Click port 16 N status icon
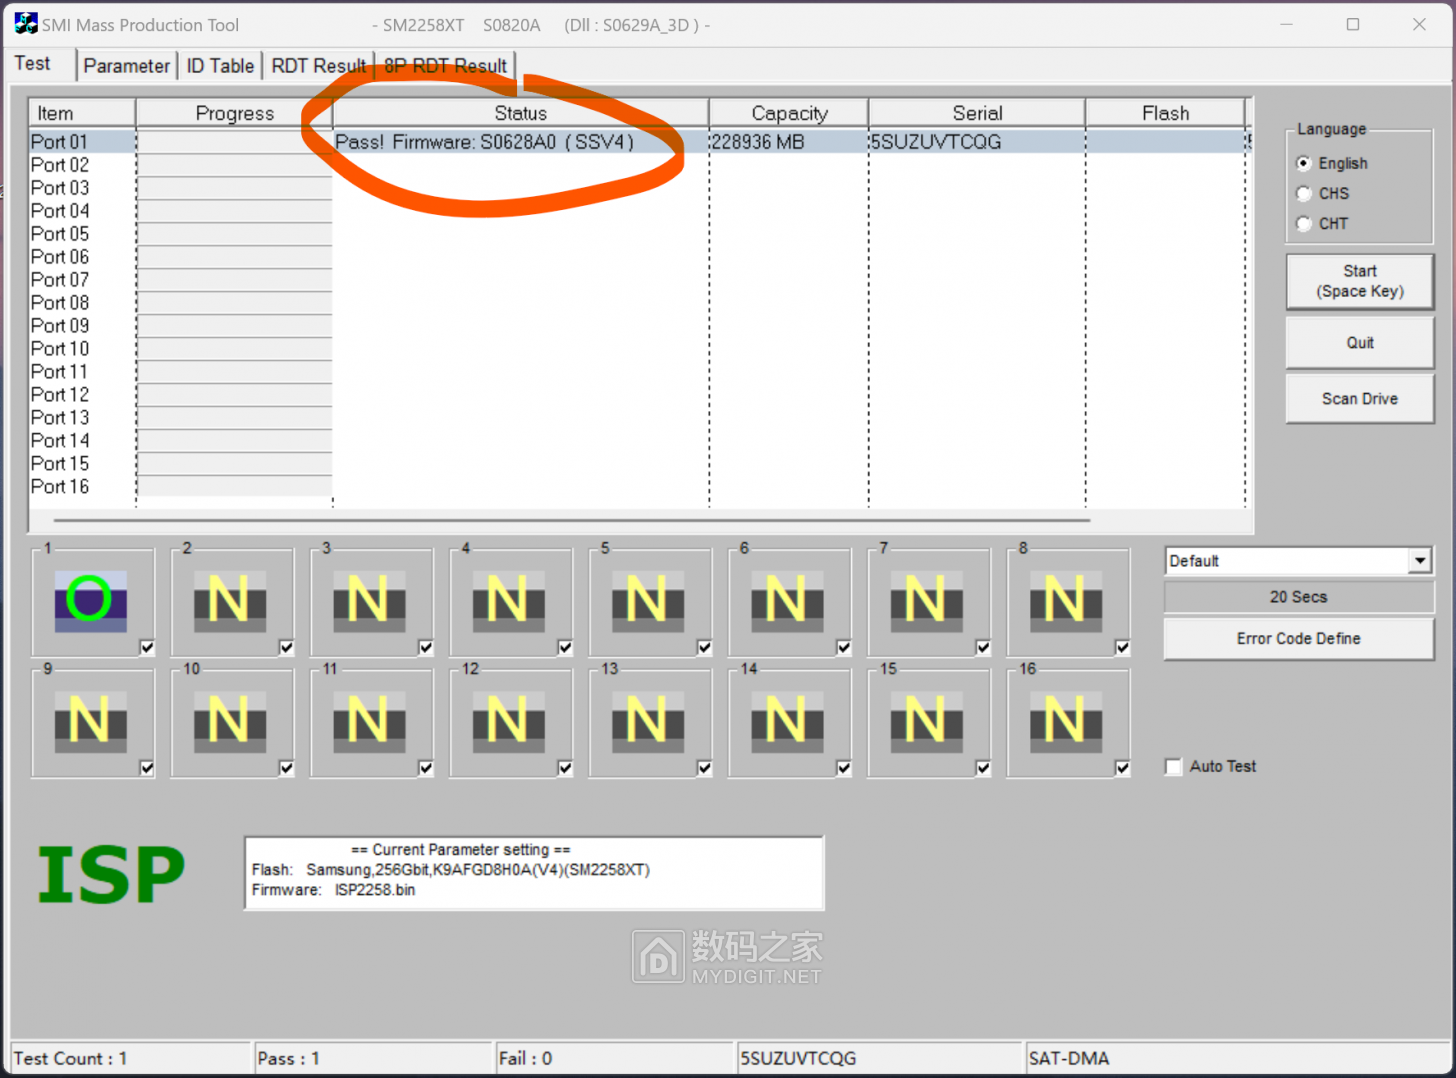This screenshot has width=1456, height=1078. tap(1066, 721)
